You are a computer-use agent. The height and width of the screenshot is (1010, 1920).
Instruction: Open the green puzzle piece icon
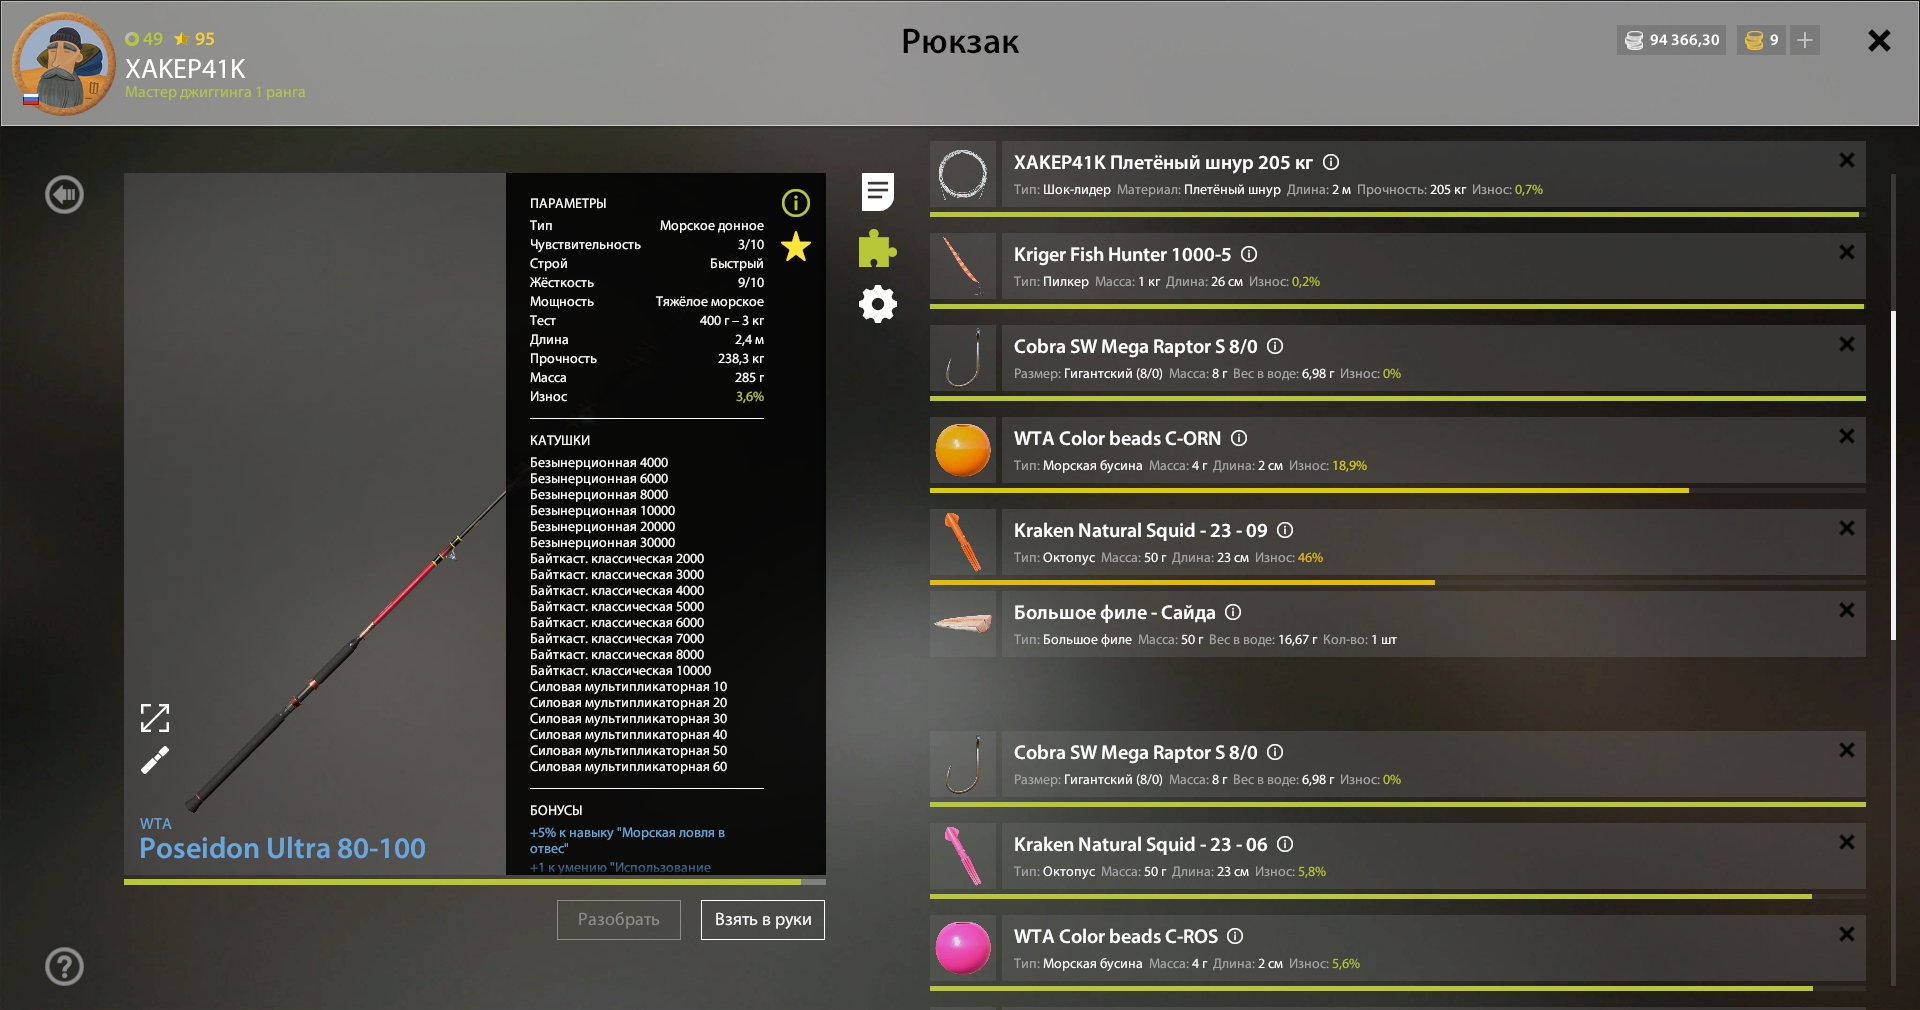click(x=877, y=249)
